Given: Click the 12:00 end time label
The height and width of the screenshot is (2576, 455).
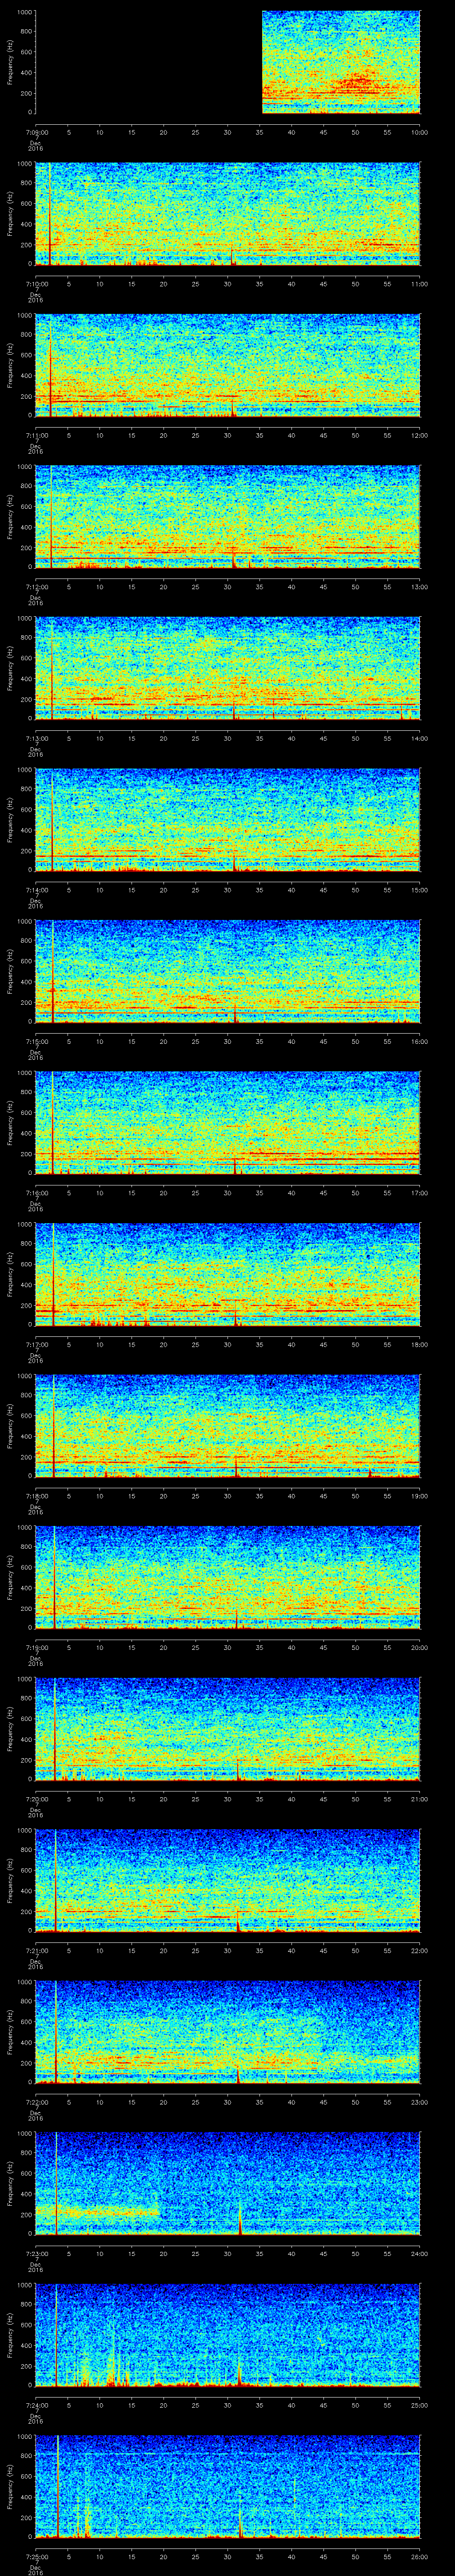Looking at the screenshot, I should click(420, 435).
